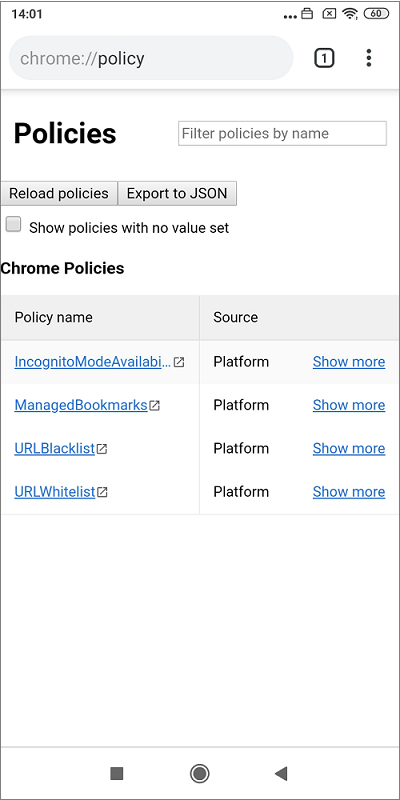Tap the Android back navigation button

tap(281, 773)
